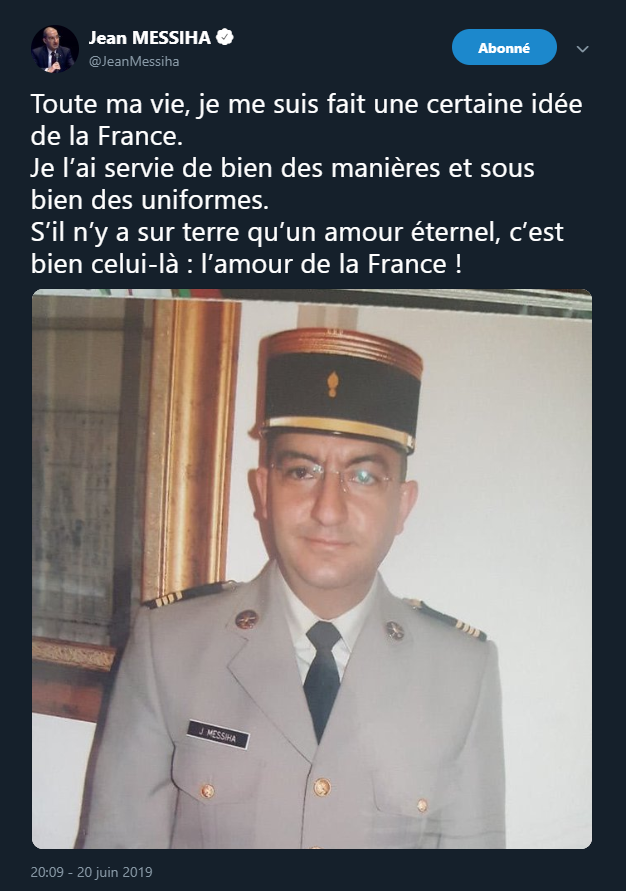This screenshot has height=891, width=626.
Task: Expand the tweet options chevron
Action: point(582,49)
